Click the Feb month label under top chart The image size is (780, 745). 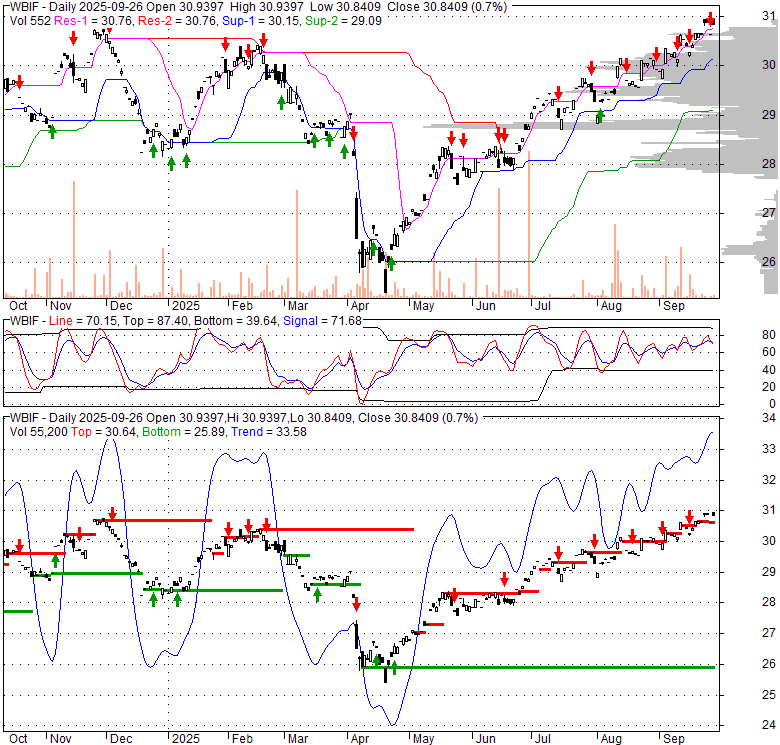coord(242,306)
